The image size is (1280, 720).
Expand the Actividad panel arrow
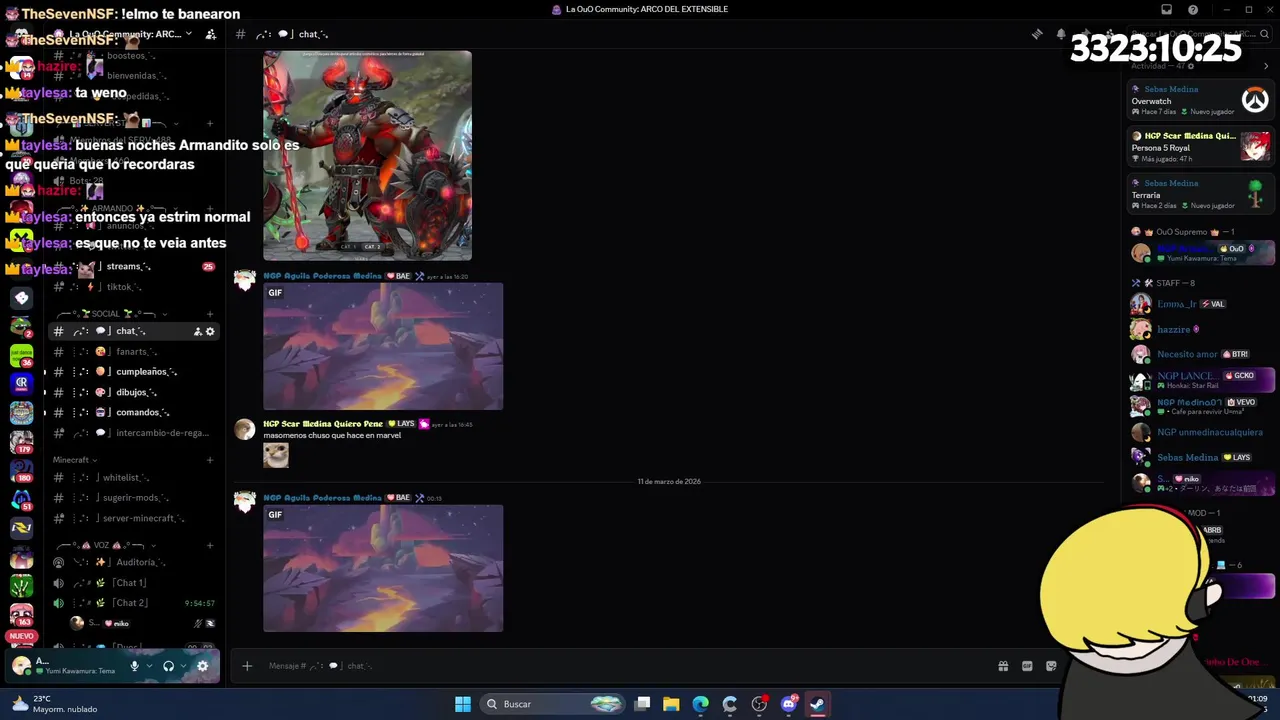coord(1265,66)
